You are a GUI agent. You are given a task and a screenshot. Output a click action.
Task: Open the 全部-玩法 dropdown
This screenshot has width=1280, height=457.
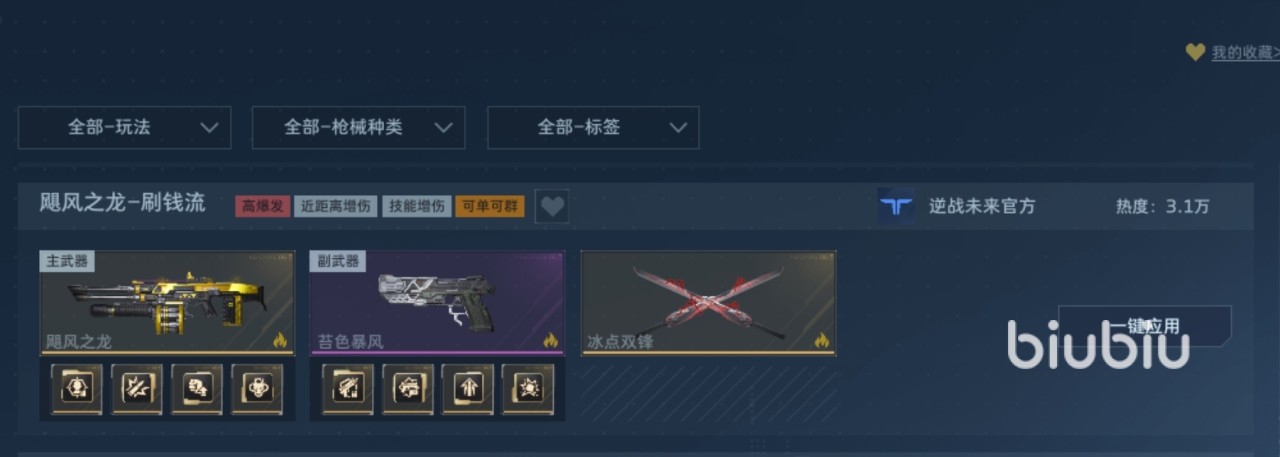coord(125,127)
